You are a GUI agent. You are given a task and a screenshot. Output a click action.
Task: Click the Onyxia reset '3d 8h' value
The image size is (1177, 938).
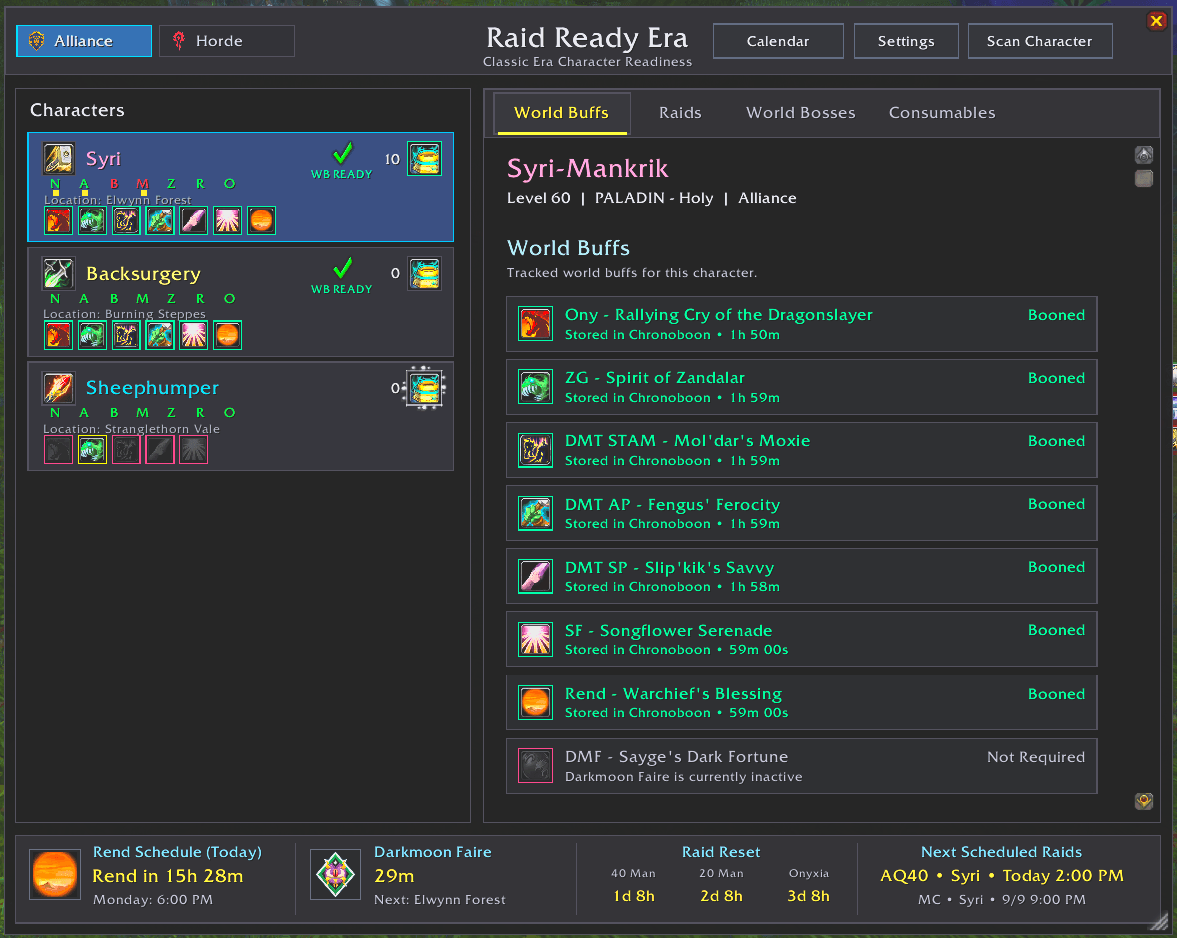pos(808,896)
